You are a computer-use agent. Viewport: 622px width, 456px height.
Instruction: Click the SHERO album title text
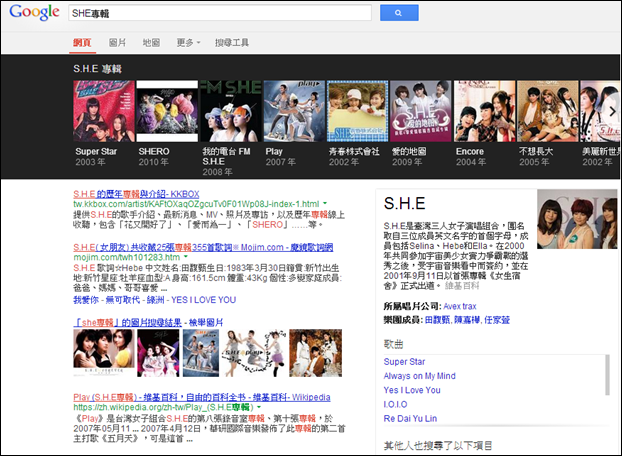click(154, 151)
